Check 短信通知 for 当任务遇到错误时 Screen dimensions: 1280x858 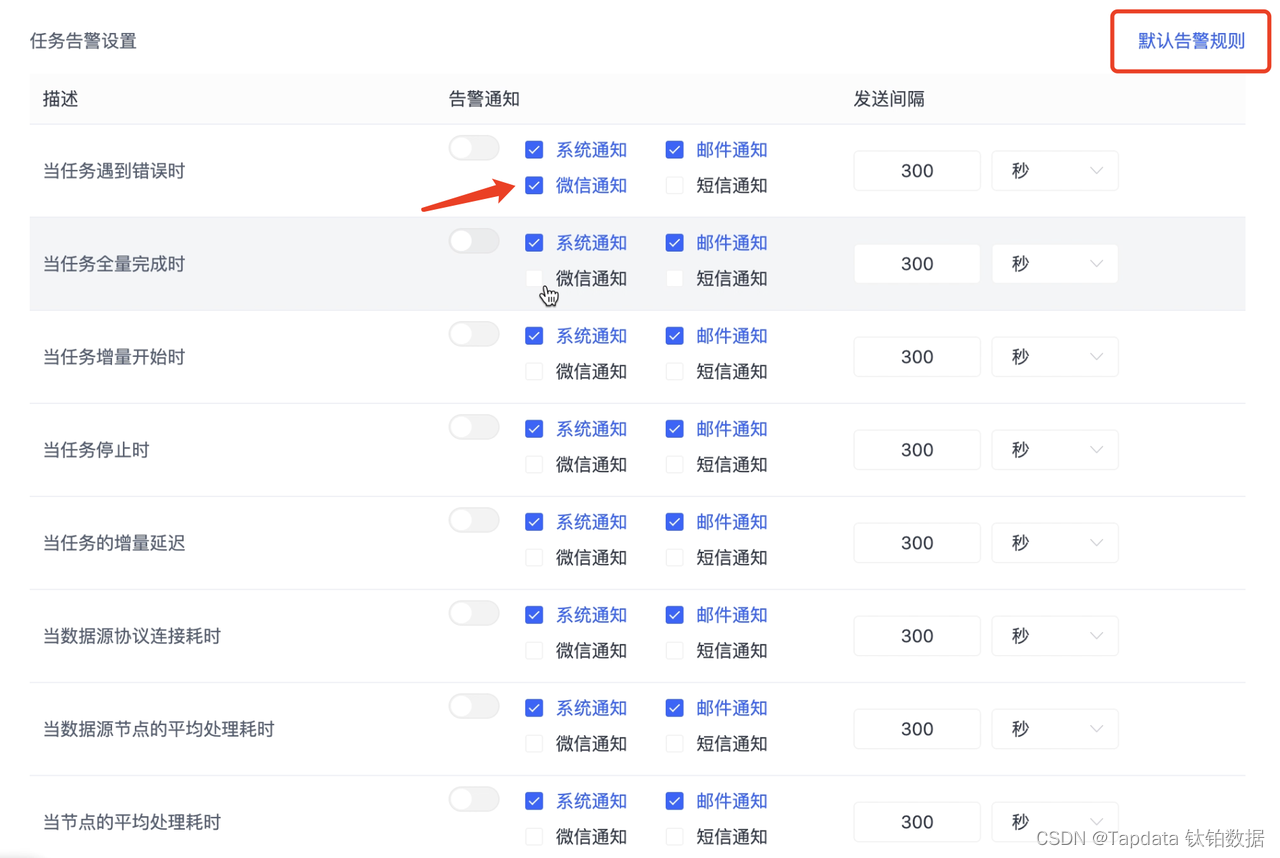(x=675, y=185)
